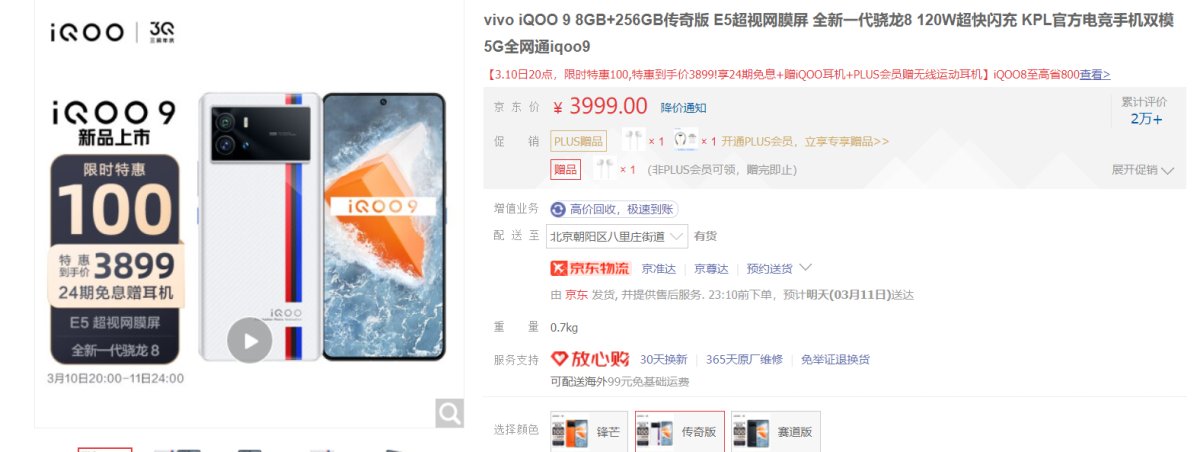Play the iQOO 9 product video
Screen dimensions: 1200x452
click(x=250, y=341)
